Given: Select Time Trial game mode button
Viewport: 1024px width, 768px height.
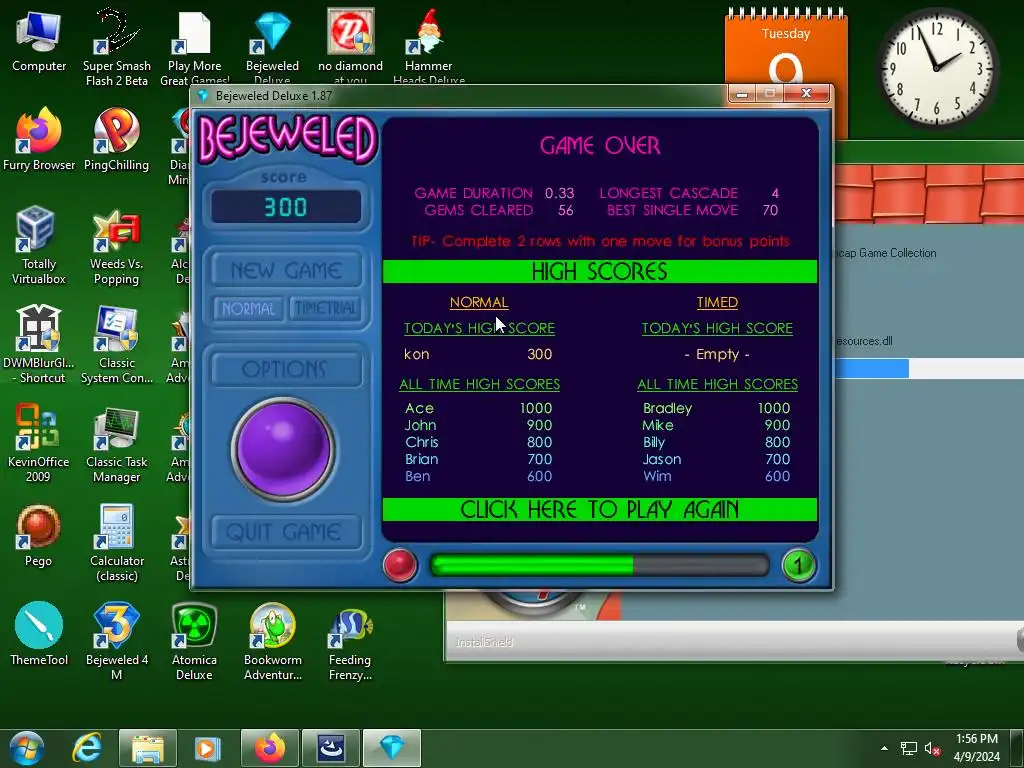Looking at the screenshot, I should pyautogui.click(x=325, y=308).
